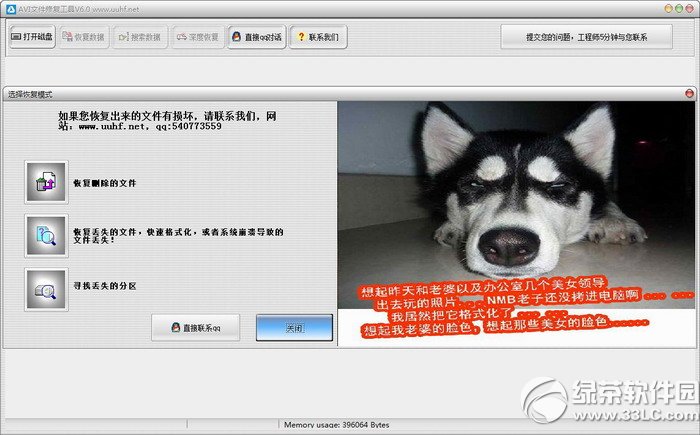The height and width of the screenshot is (435, 700).
Task: Select the recover deleted files icon
Action: click(x=46, y=182)
